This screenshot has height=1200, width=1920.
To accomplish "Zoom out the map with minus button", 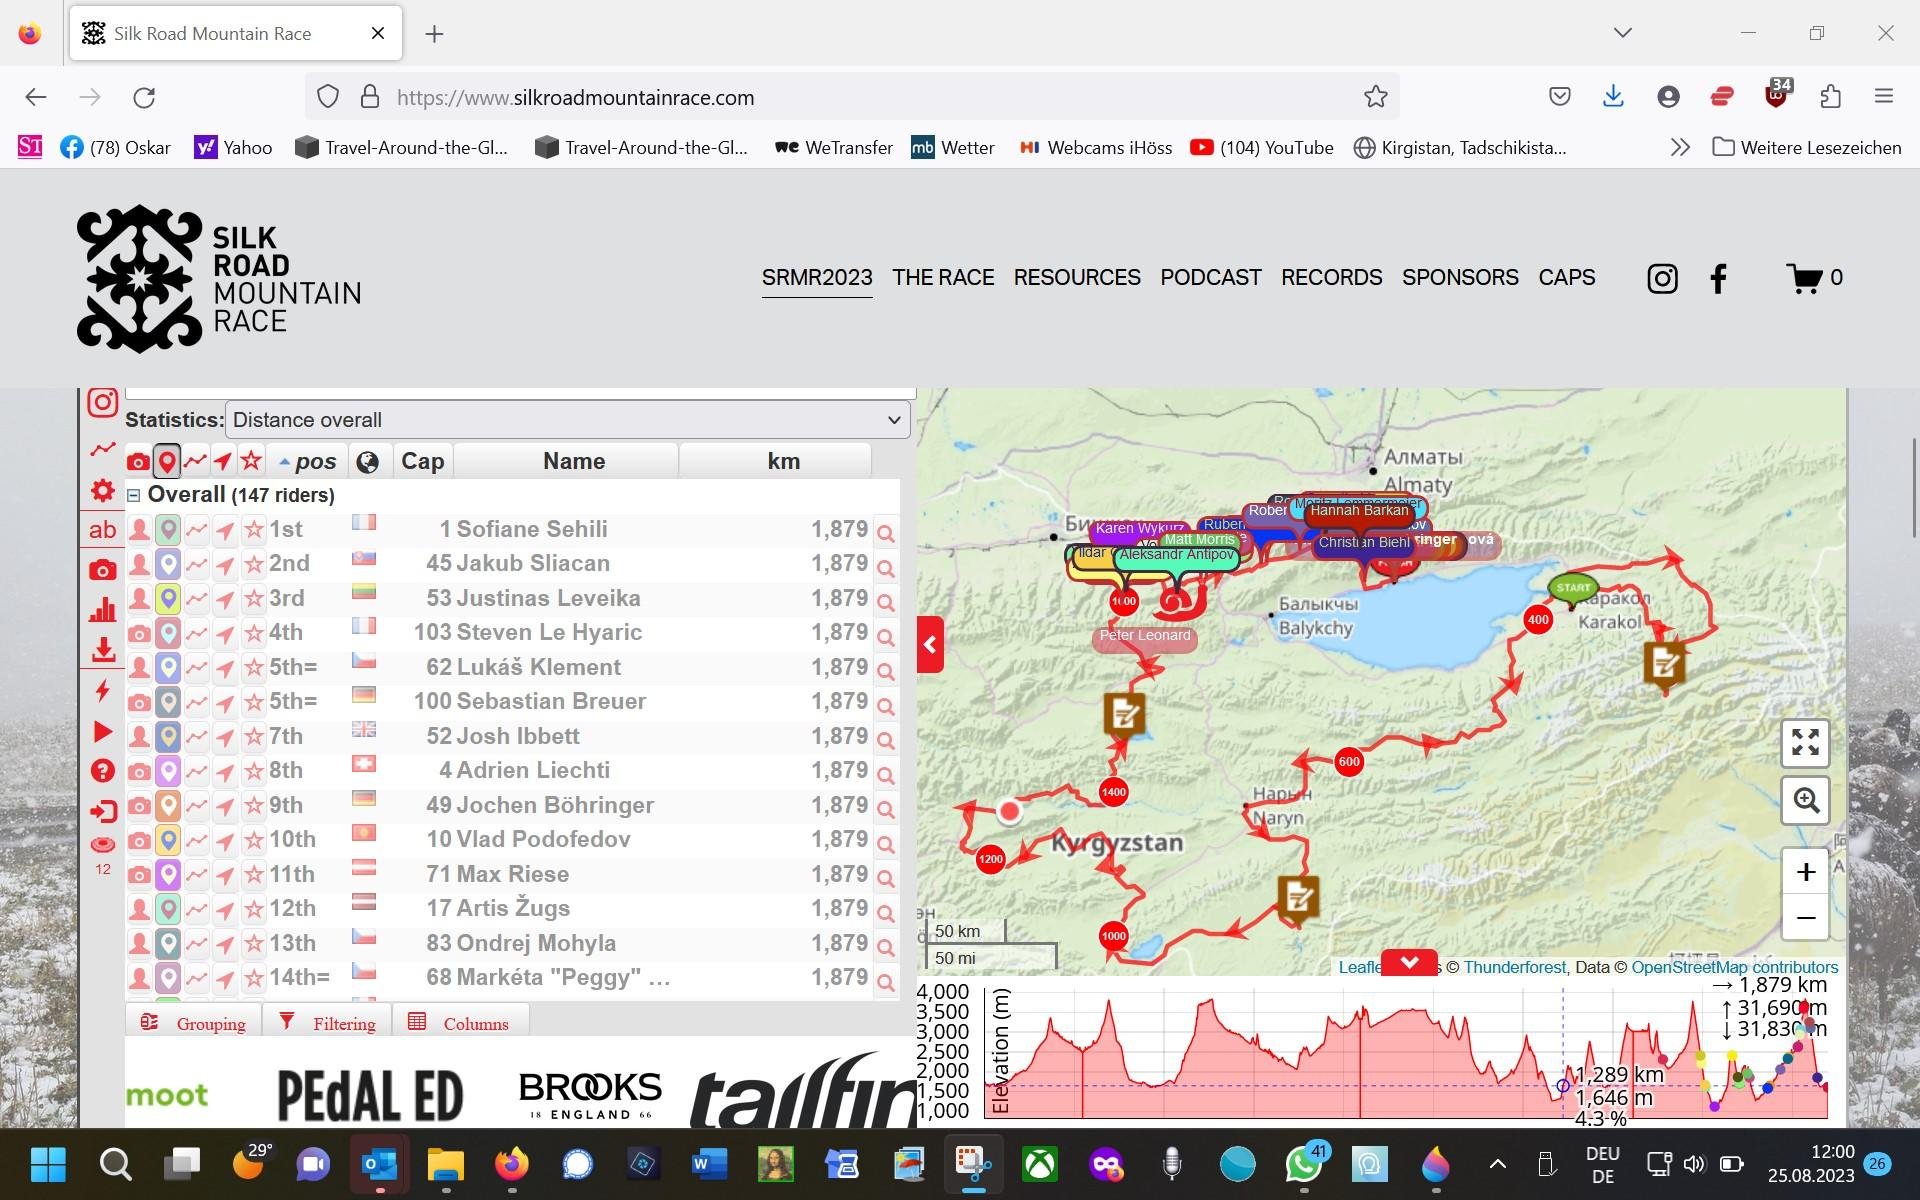I will pyautogui.click(x=1805, y=917).
